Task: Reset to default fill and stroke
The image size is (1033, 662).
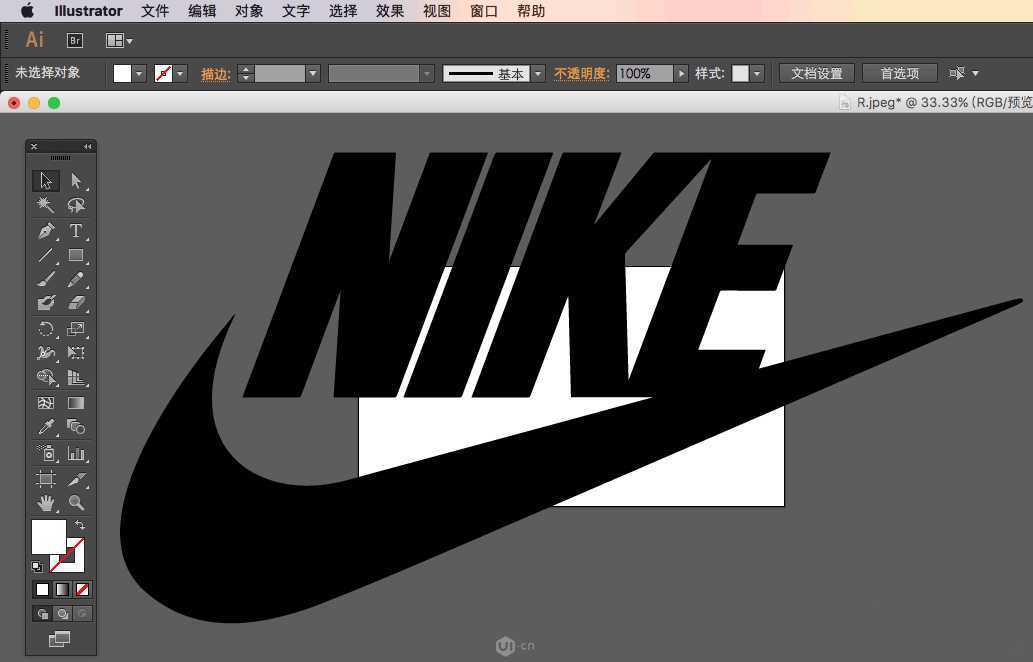Action: click(37, 566)
